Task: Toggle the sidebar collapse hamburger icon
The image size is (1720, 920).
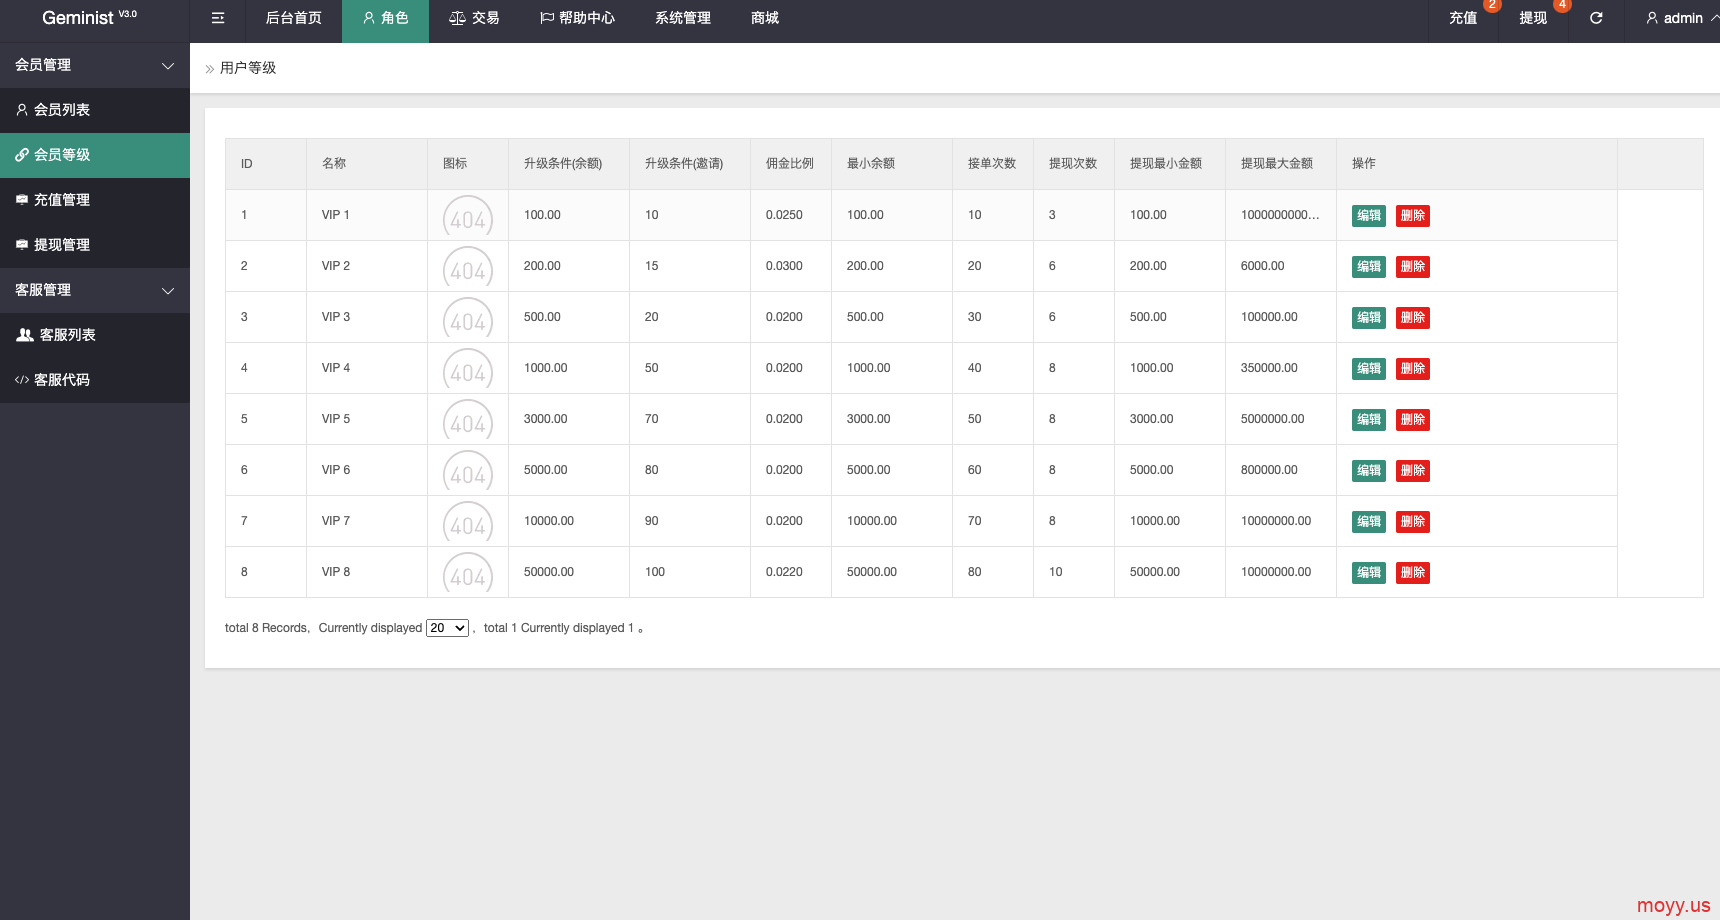Action: coord(218,18)
